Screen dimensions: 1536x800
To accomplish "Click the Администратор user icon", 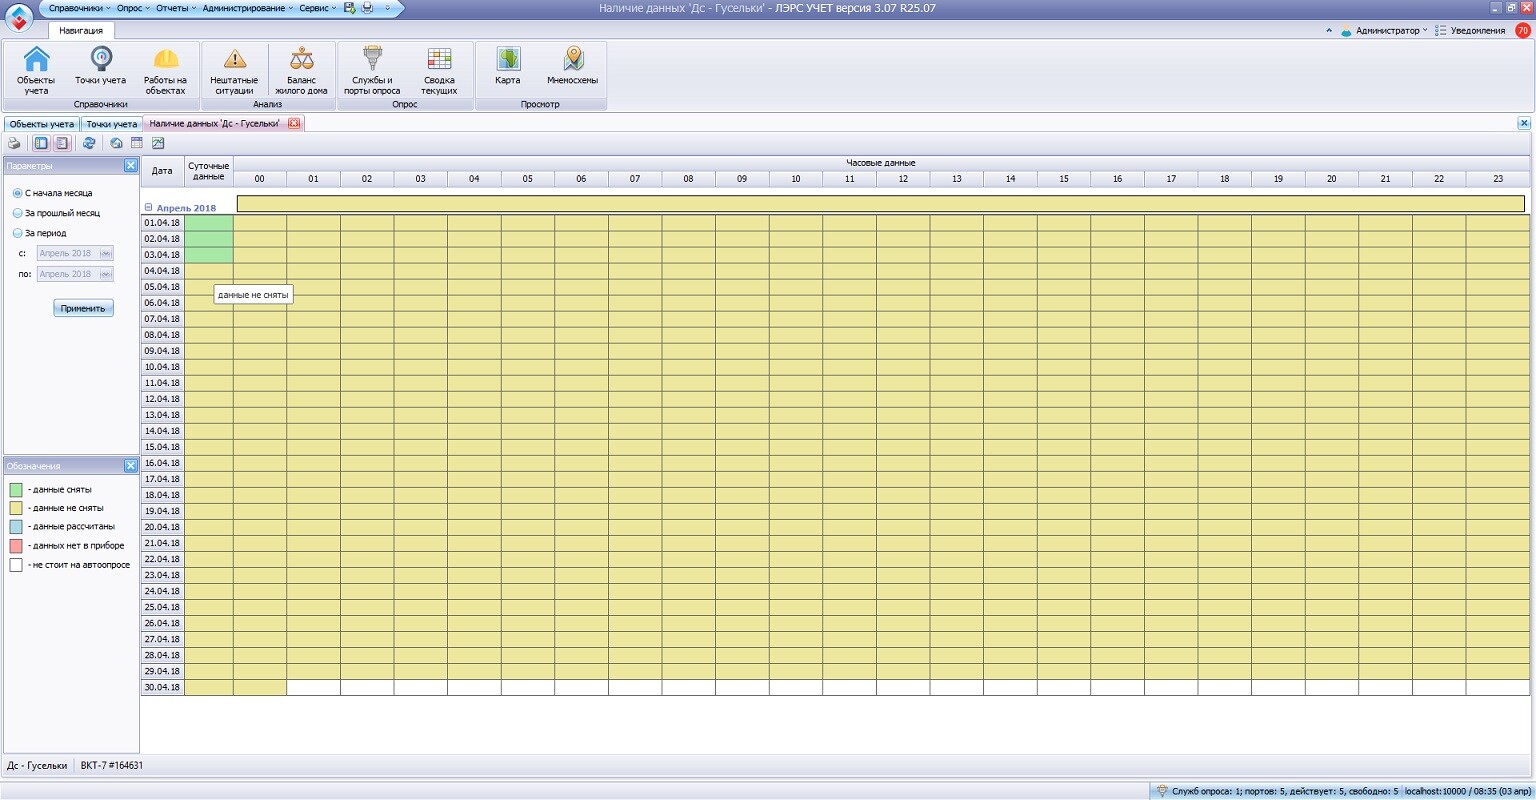I will click(x=1348, y=31).
